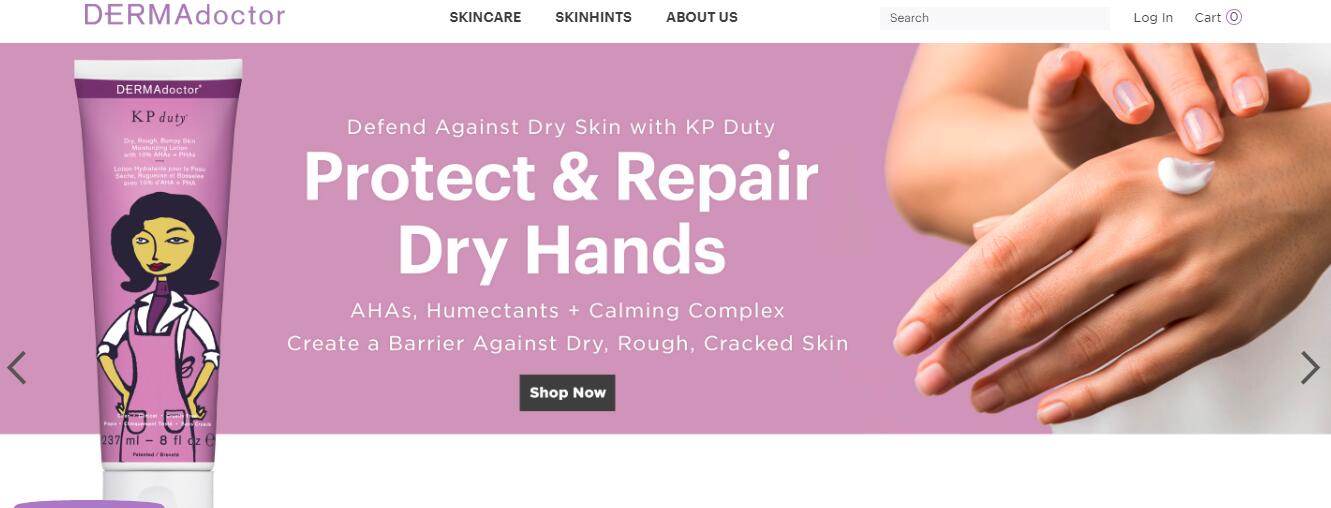Screen dimensions: 1331x508
Task: Click the lotion dollop on the hand
Action: tap(1186, 176)
